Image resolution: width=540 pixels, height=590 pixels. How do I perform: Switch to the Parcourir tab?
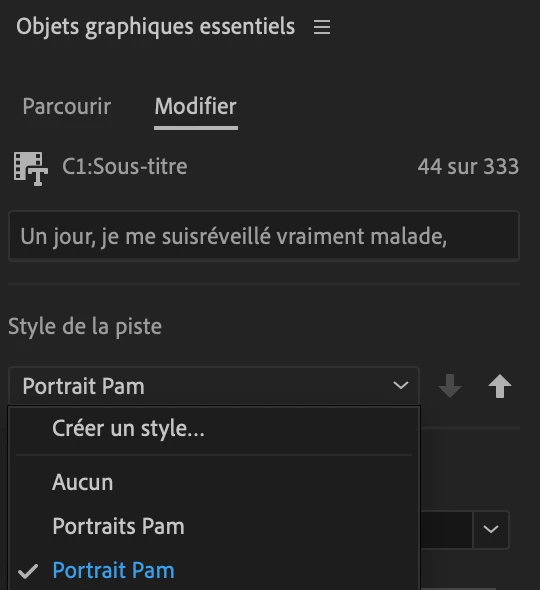tap(67, 106)
